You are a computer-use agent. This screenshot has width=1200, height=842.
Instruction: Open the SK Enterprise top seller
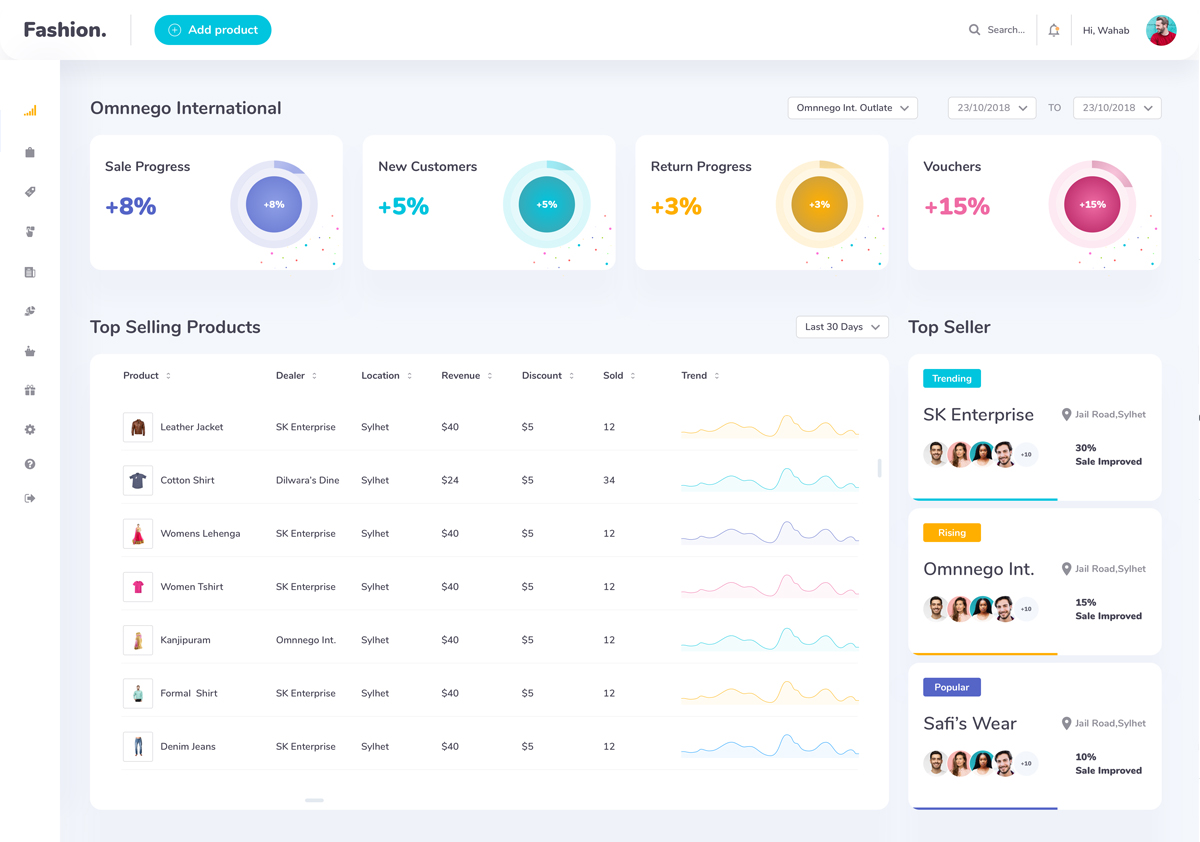click(x=980, y=413)
